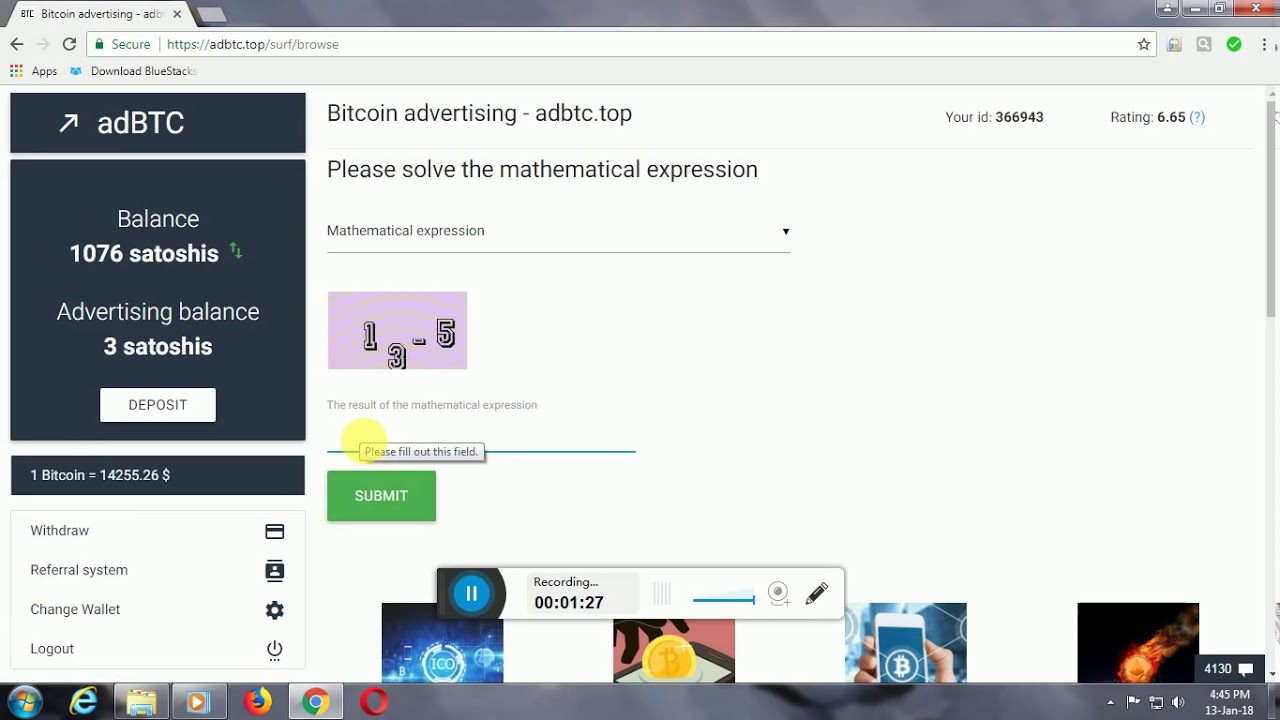Screen dimensions: 1280x720
Task: Open the Apps shortcut in bookmarks bar
Action: [x=34, y=71]
